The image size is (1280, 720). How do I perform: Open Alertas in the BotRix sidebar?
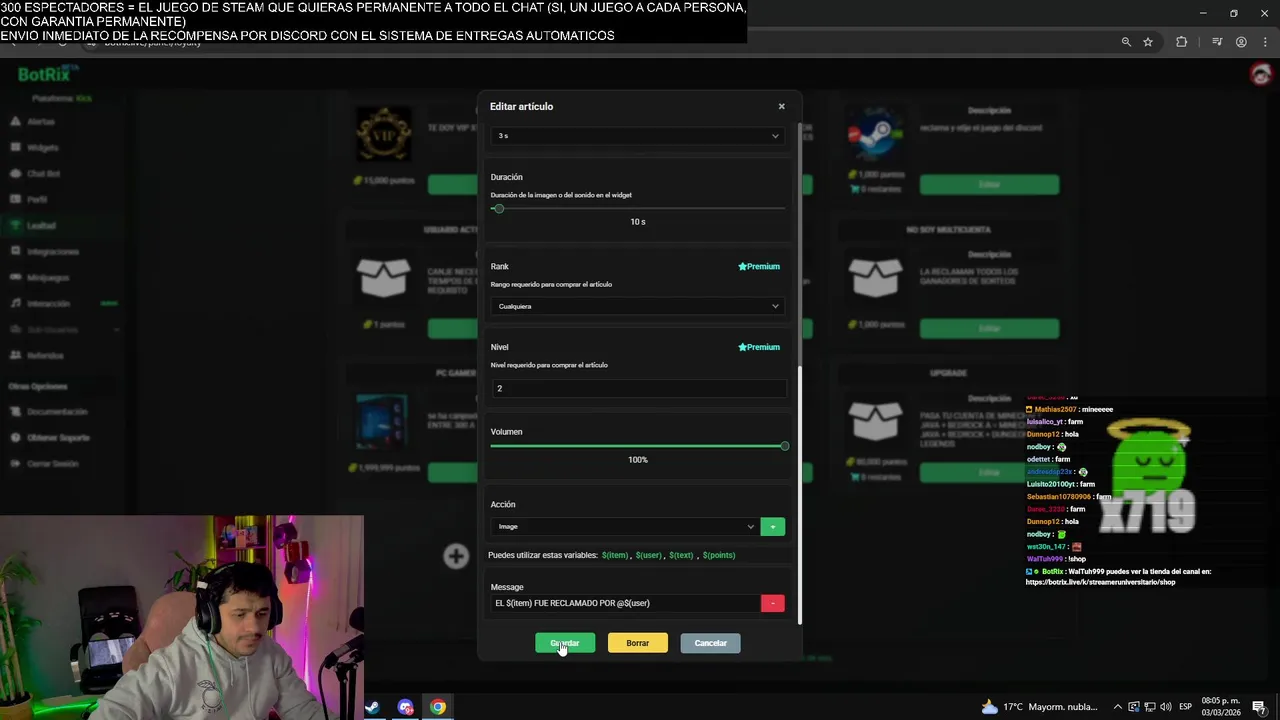click(41, 122)
